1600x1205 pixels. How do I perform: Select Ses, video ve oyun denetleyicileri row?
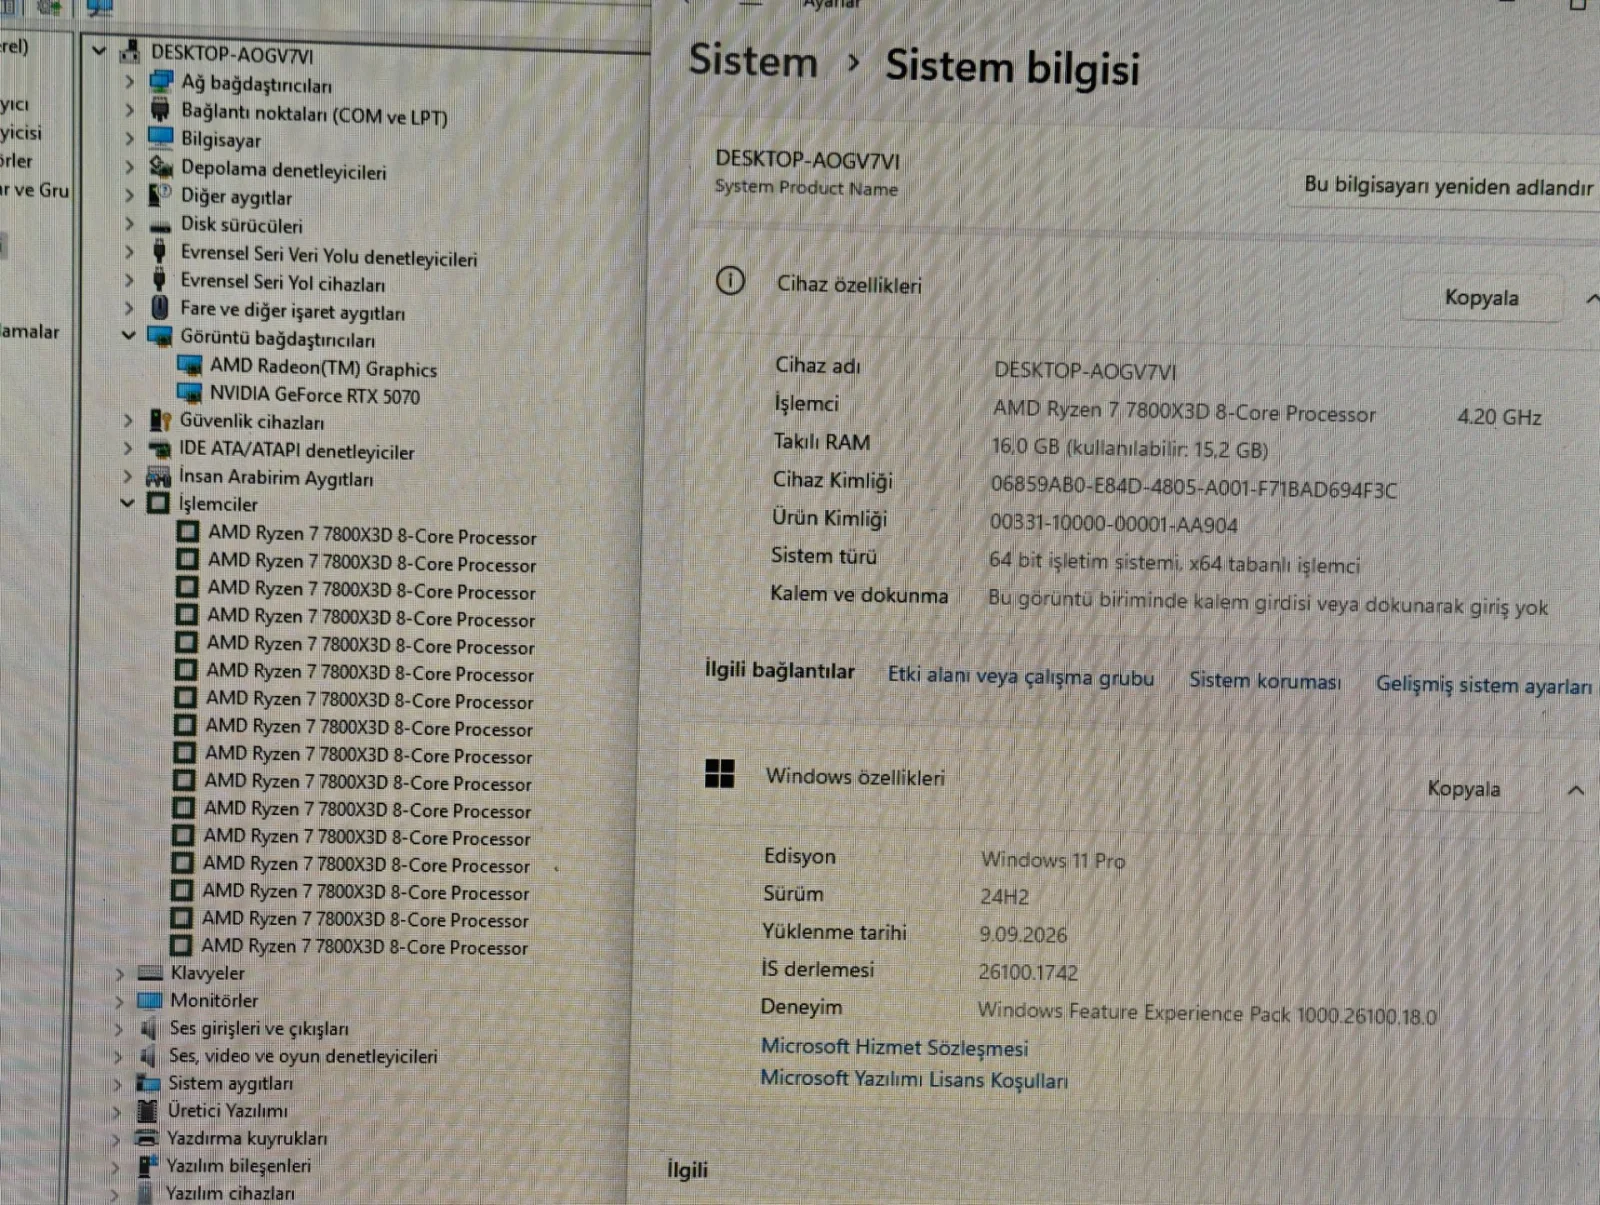(x=302, y=1055)
